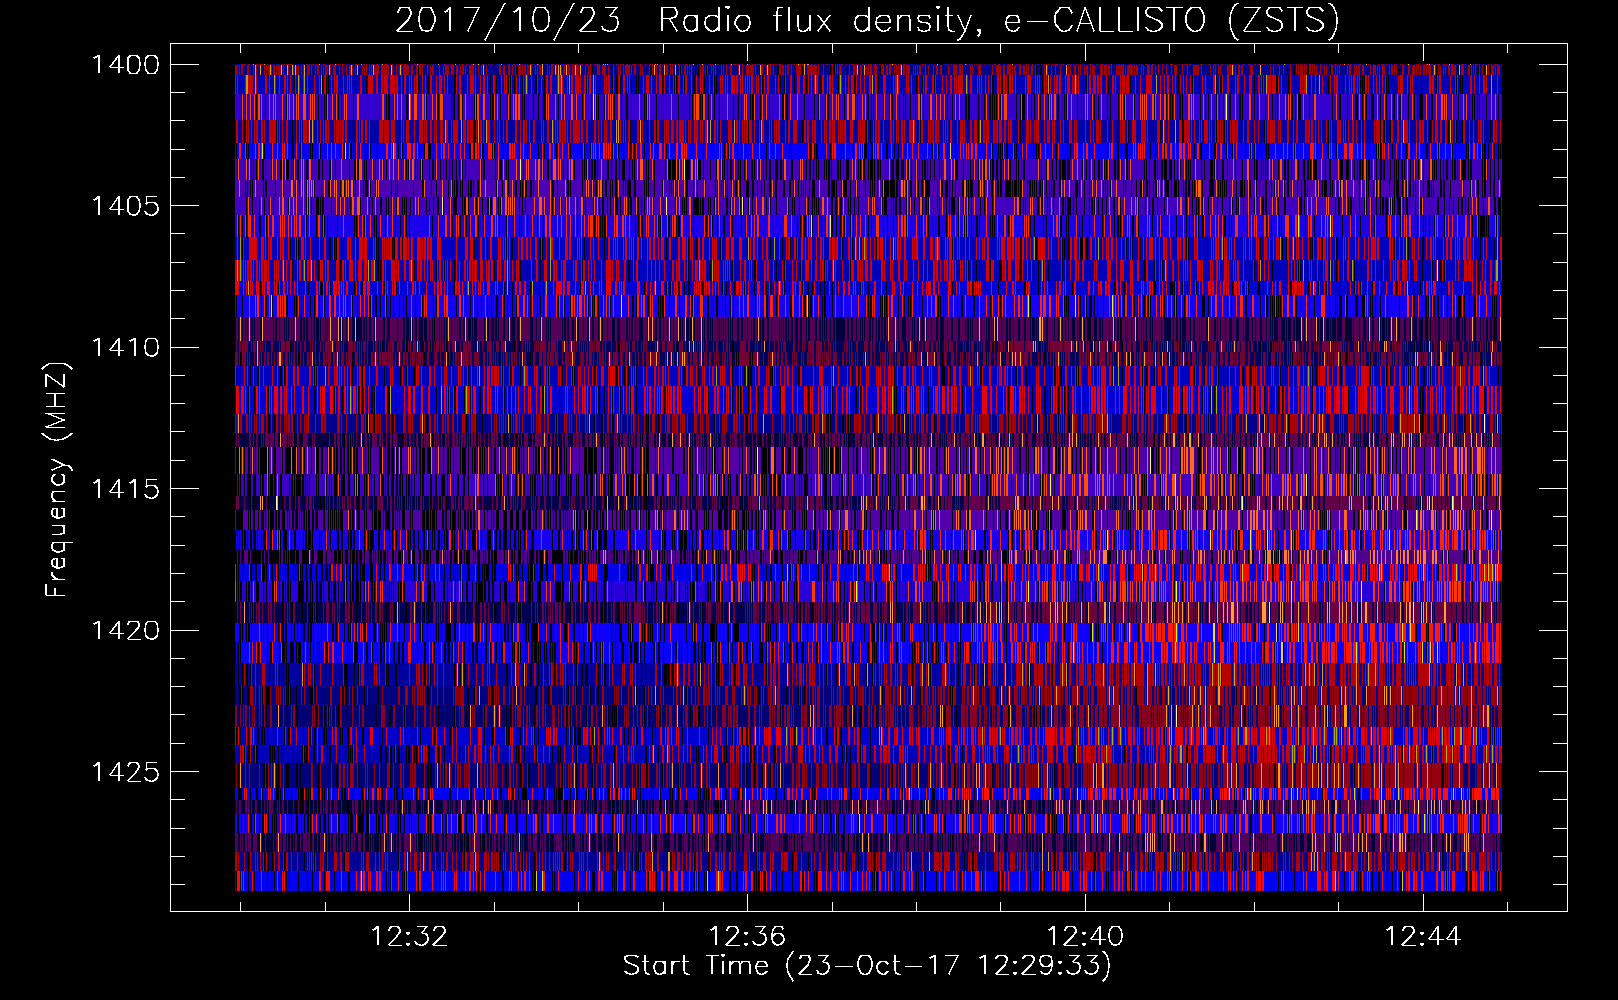Image resolution: width=1618 pixels, height=1000 pixels.
Task: Select the '1415' frequency axis label
Action: coord(125,489)
